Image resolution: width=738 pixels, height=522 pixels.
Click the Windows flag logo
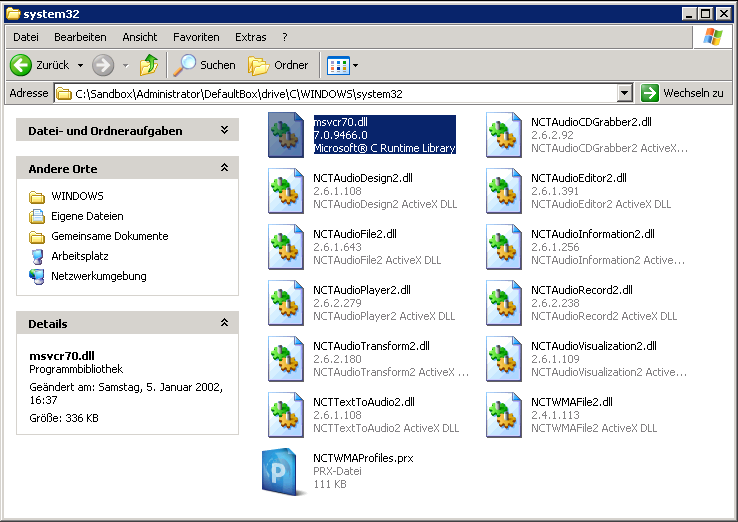pos(713,37)
